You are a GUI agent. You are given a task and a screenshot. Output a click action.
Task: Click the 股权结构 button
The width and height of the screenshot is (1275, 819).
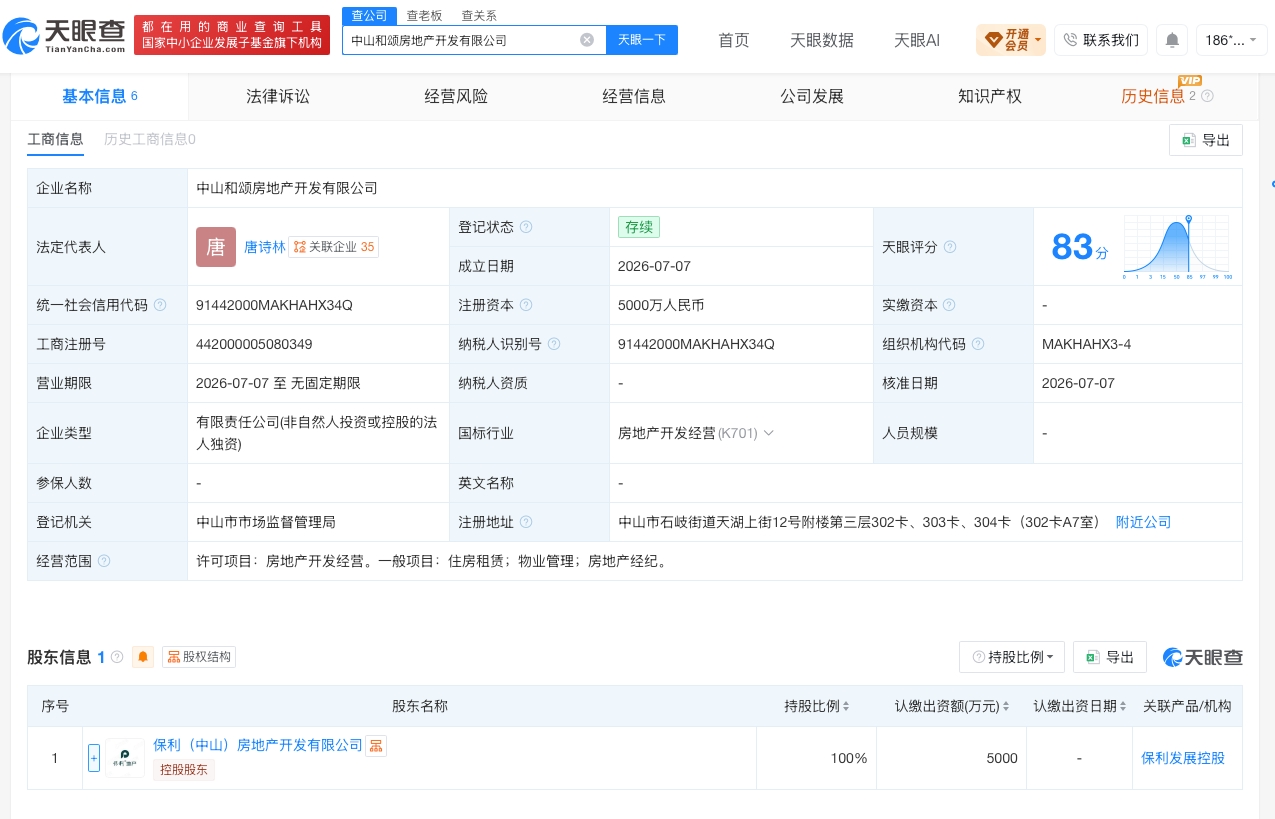(199, 657)
